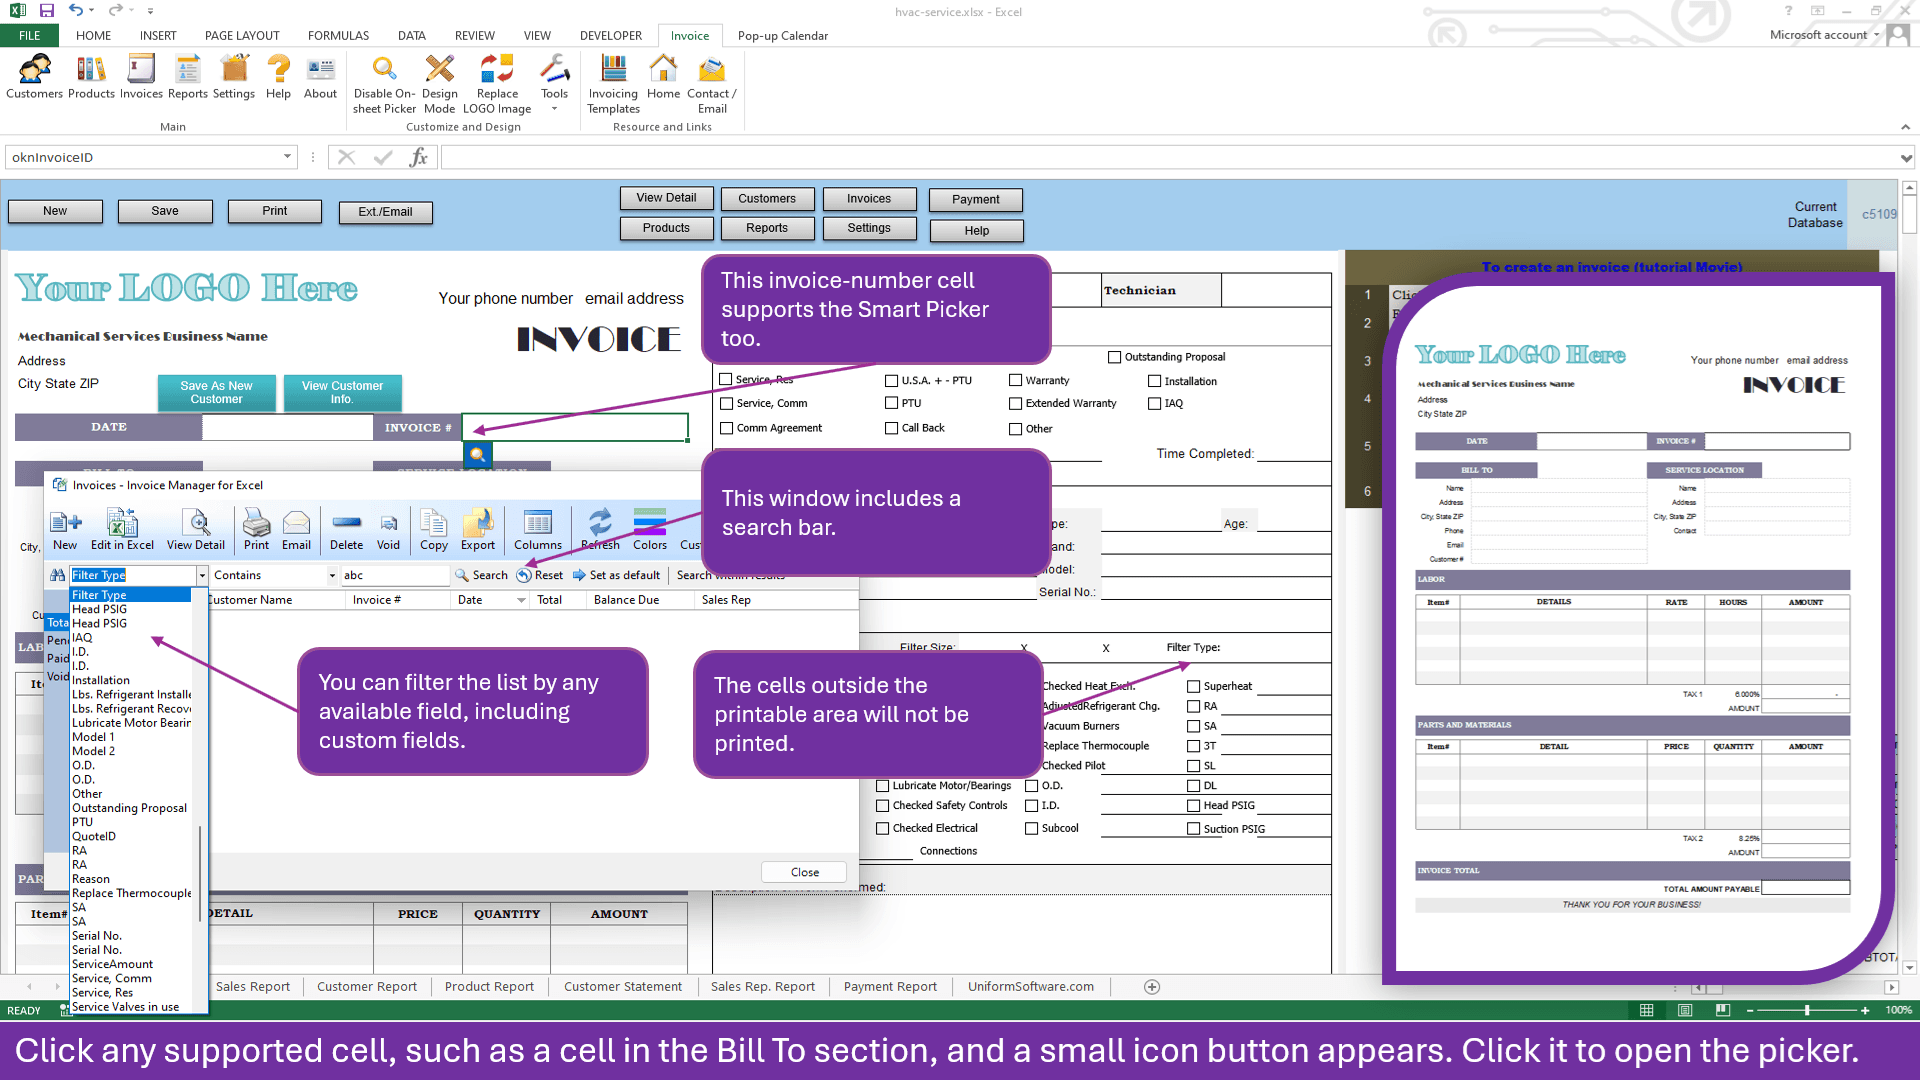Tick the Superheat checkbox
The image size is (1920, 1080).
(1193, 686)
